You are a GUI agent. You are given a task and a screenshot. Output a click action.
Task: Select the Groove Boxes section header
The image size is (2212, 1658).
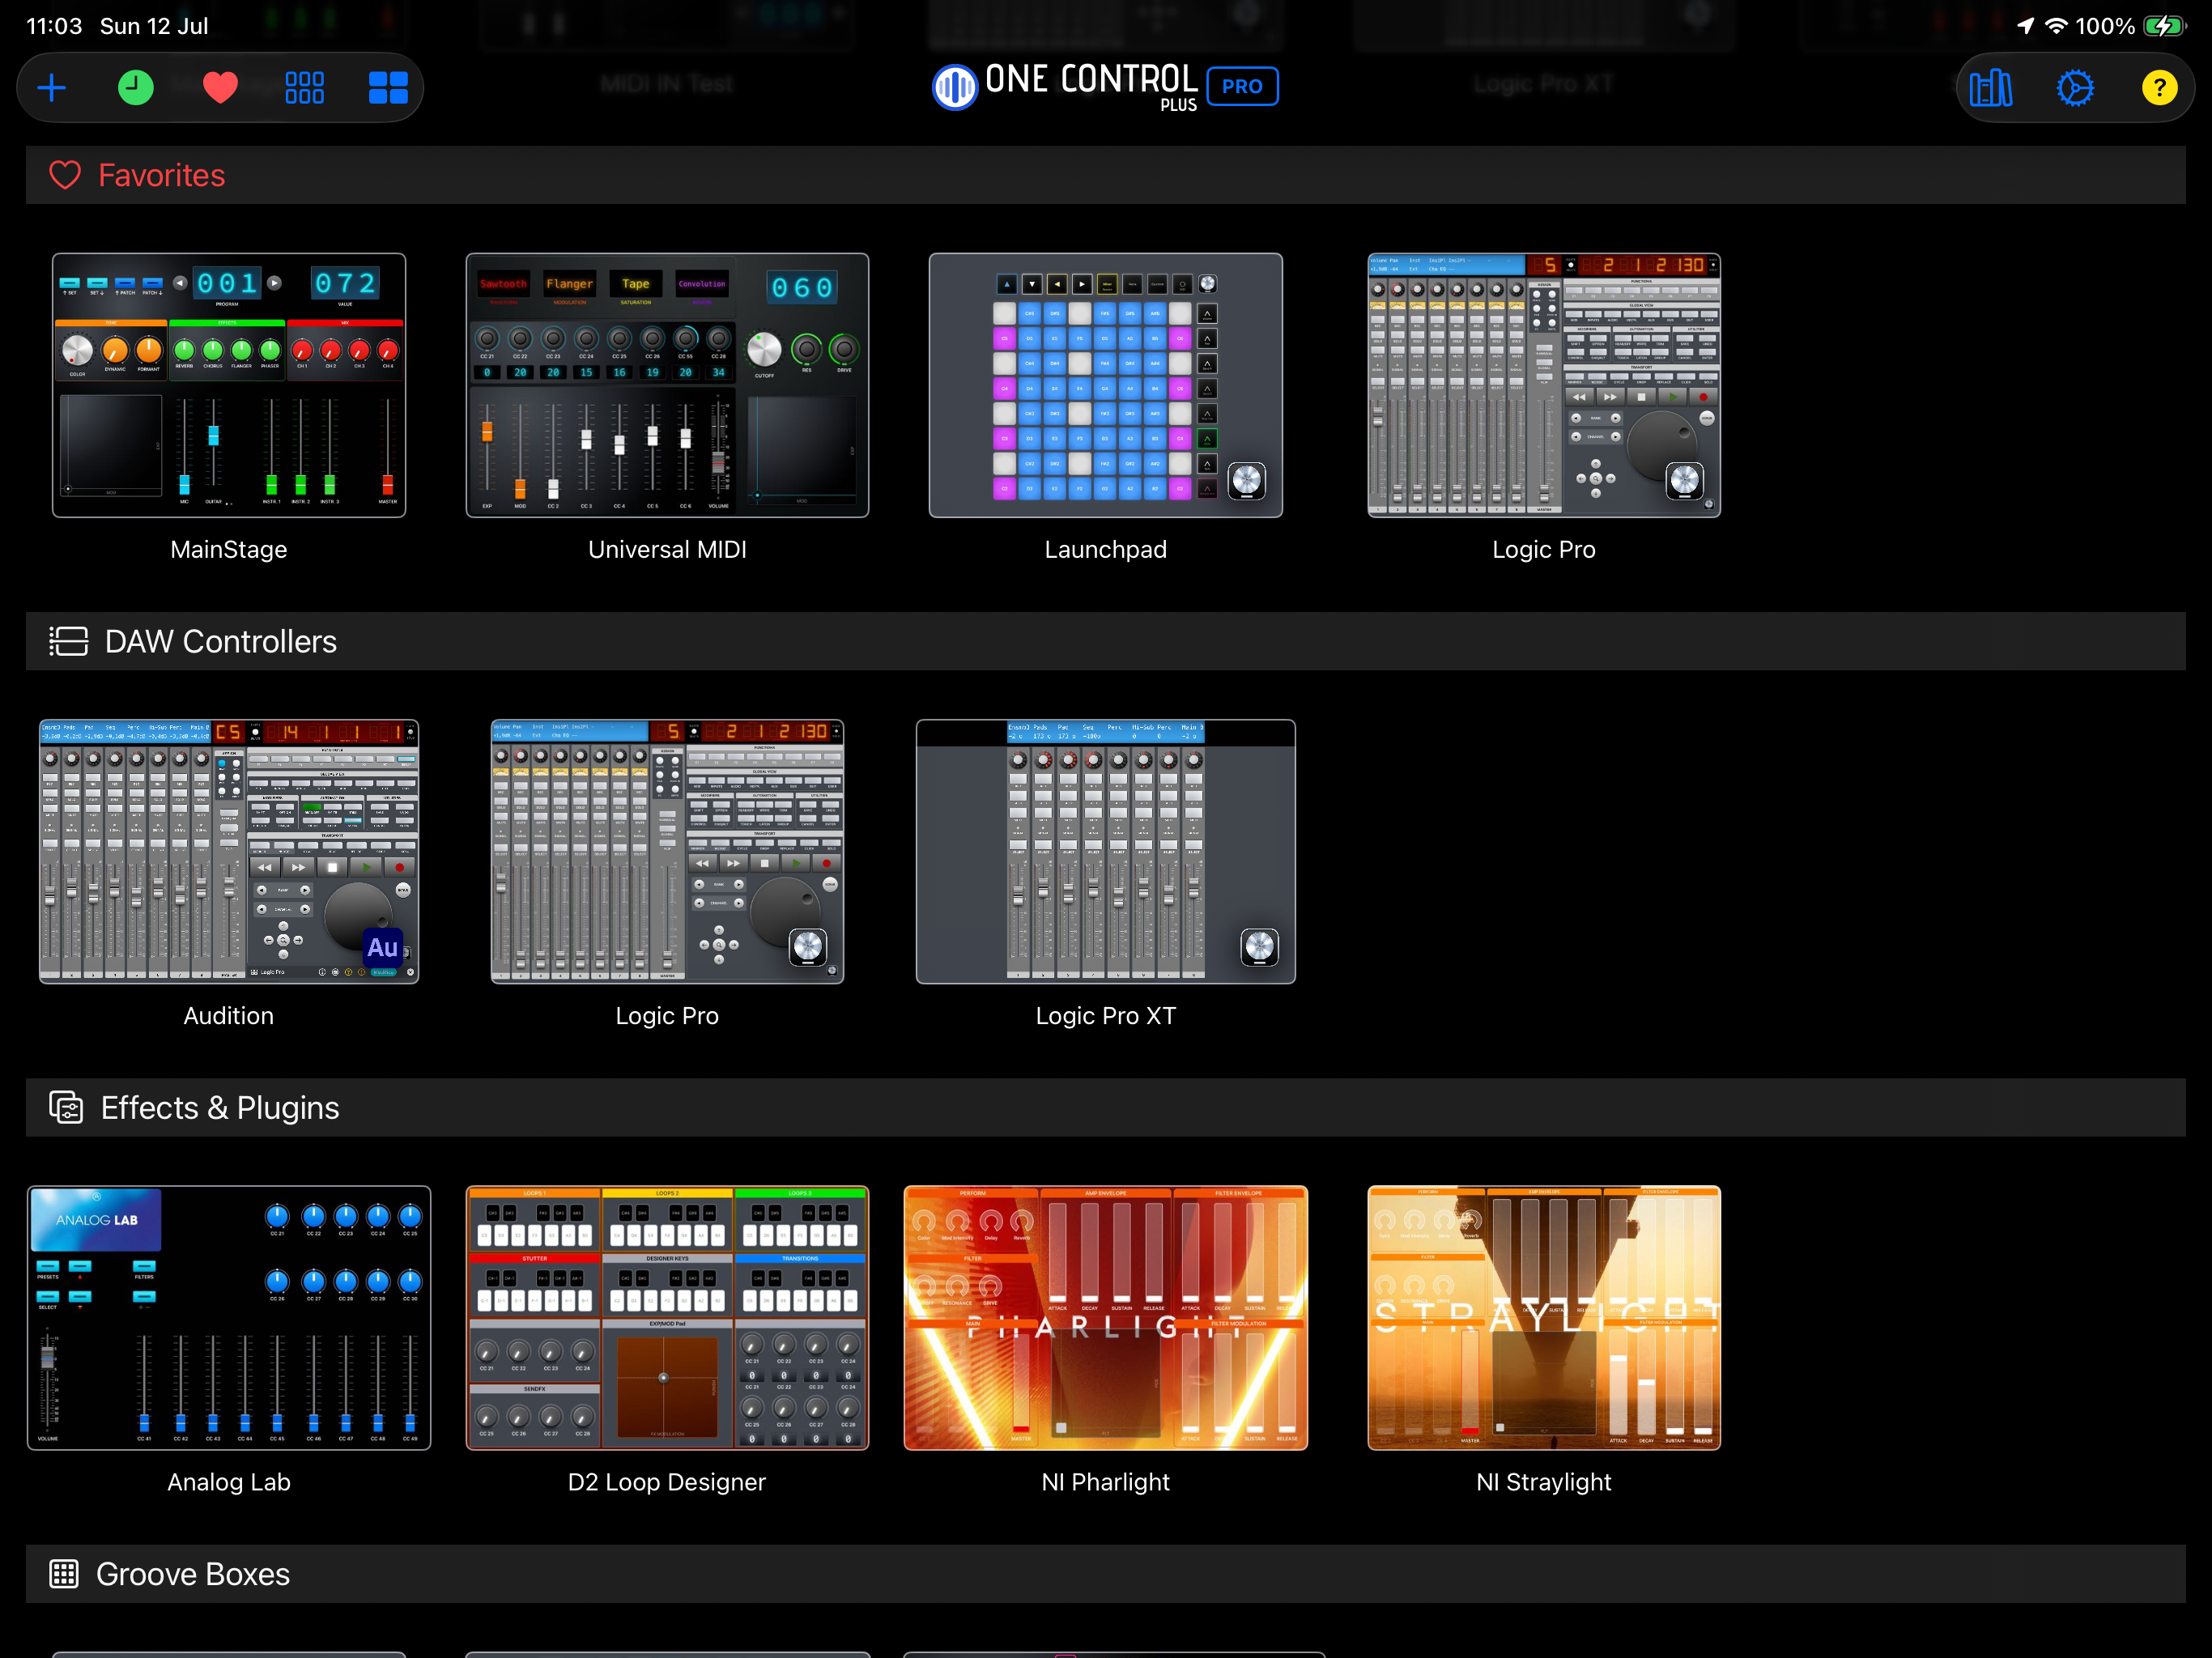click(x=1105, y=1573)
